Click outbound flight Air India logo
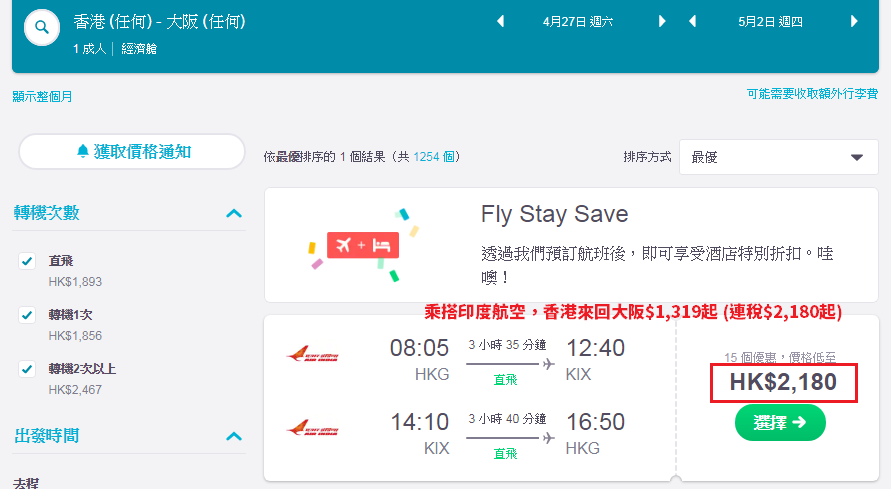The image size is (891, 489). (313, 354)
